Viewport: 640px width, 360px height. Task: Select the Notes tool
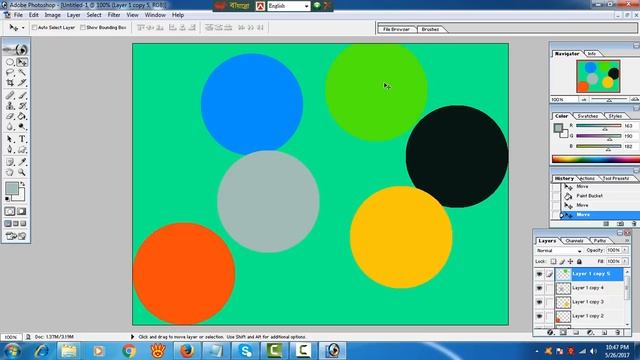tap(10, 162)
